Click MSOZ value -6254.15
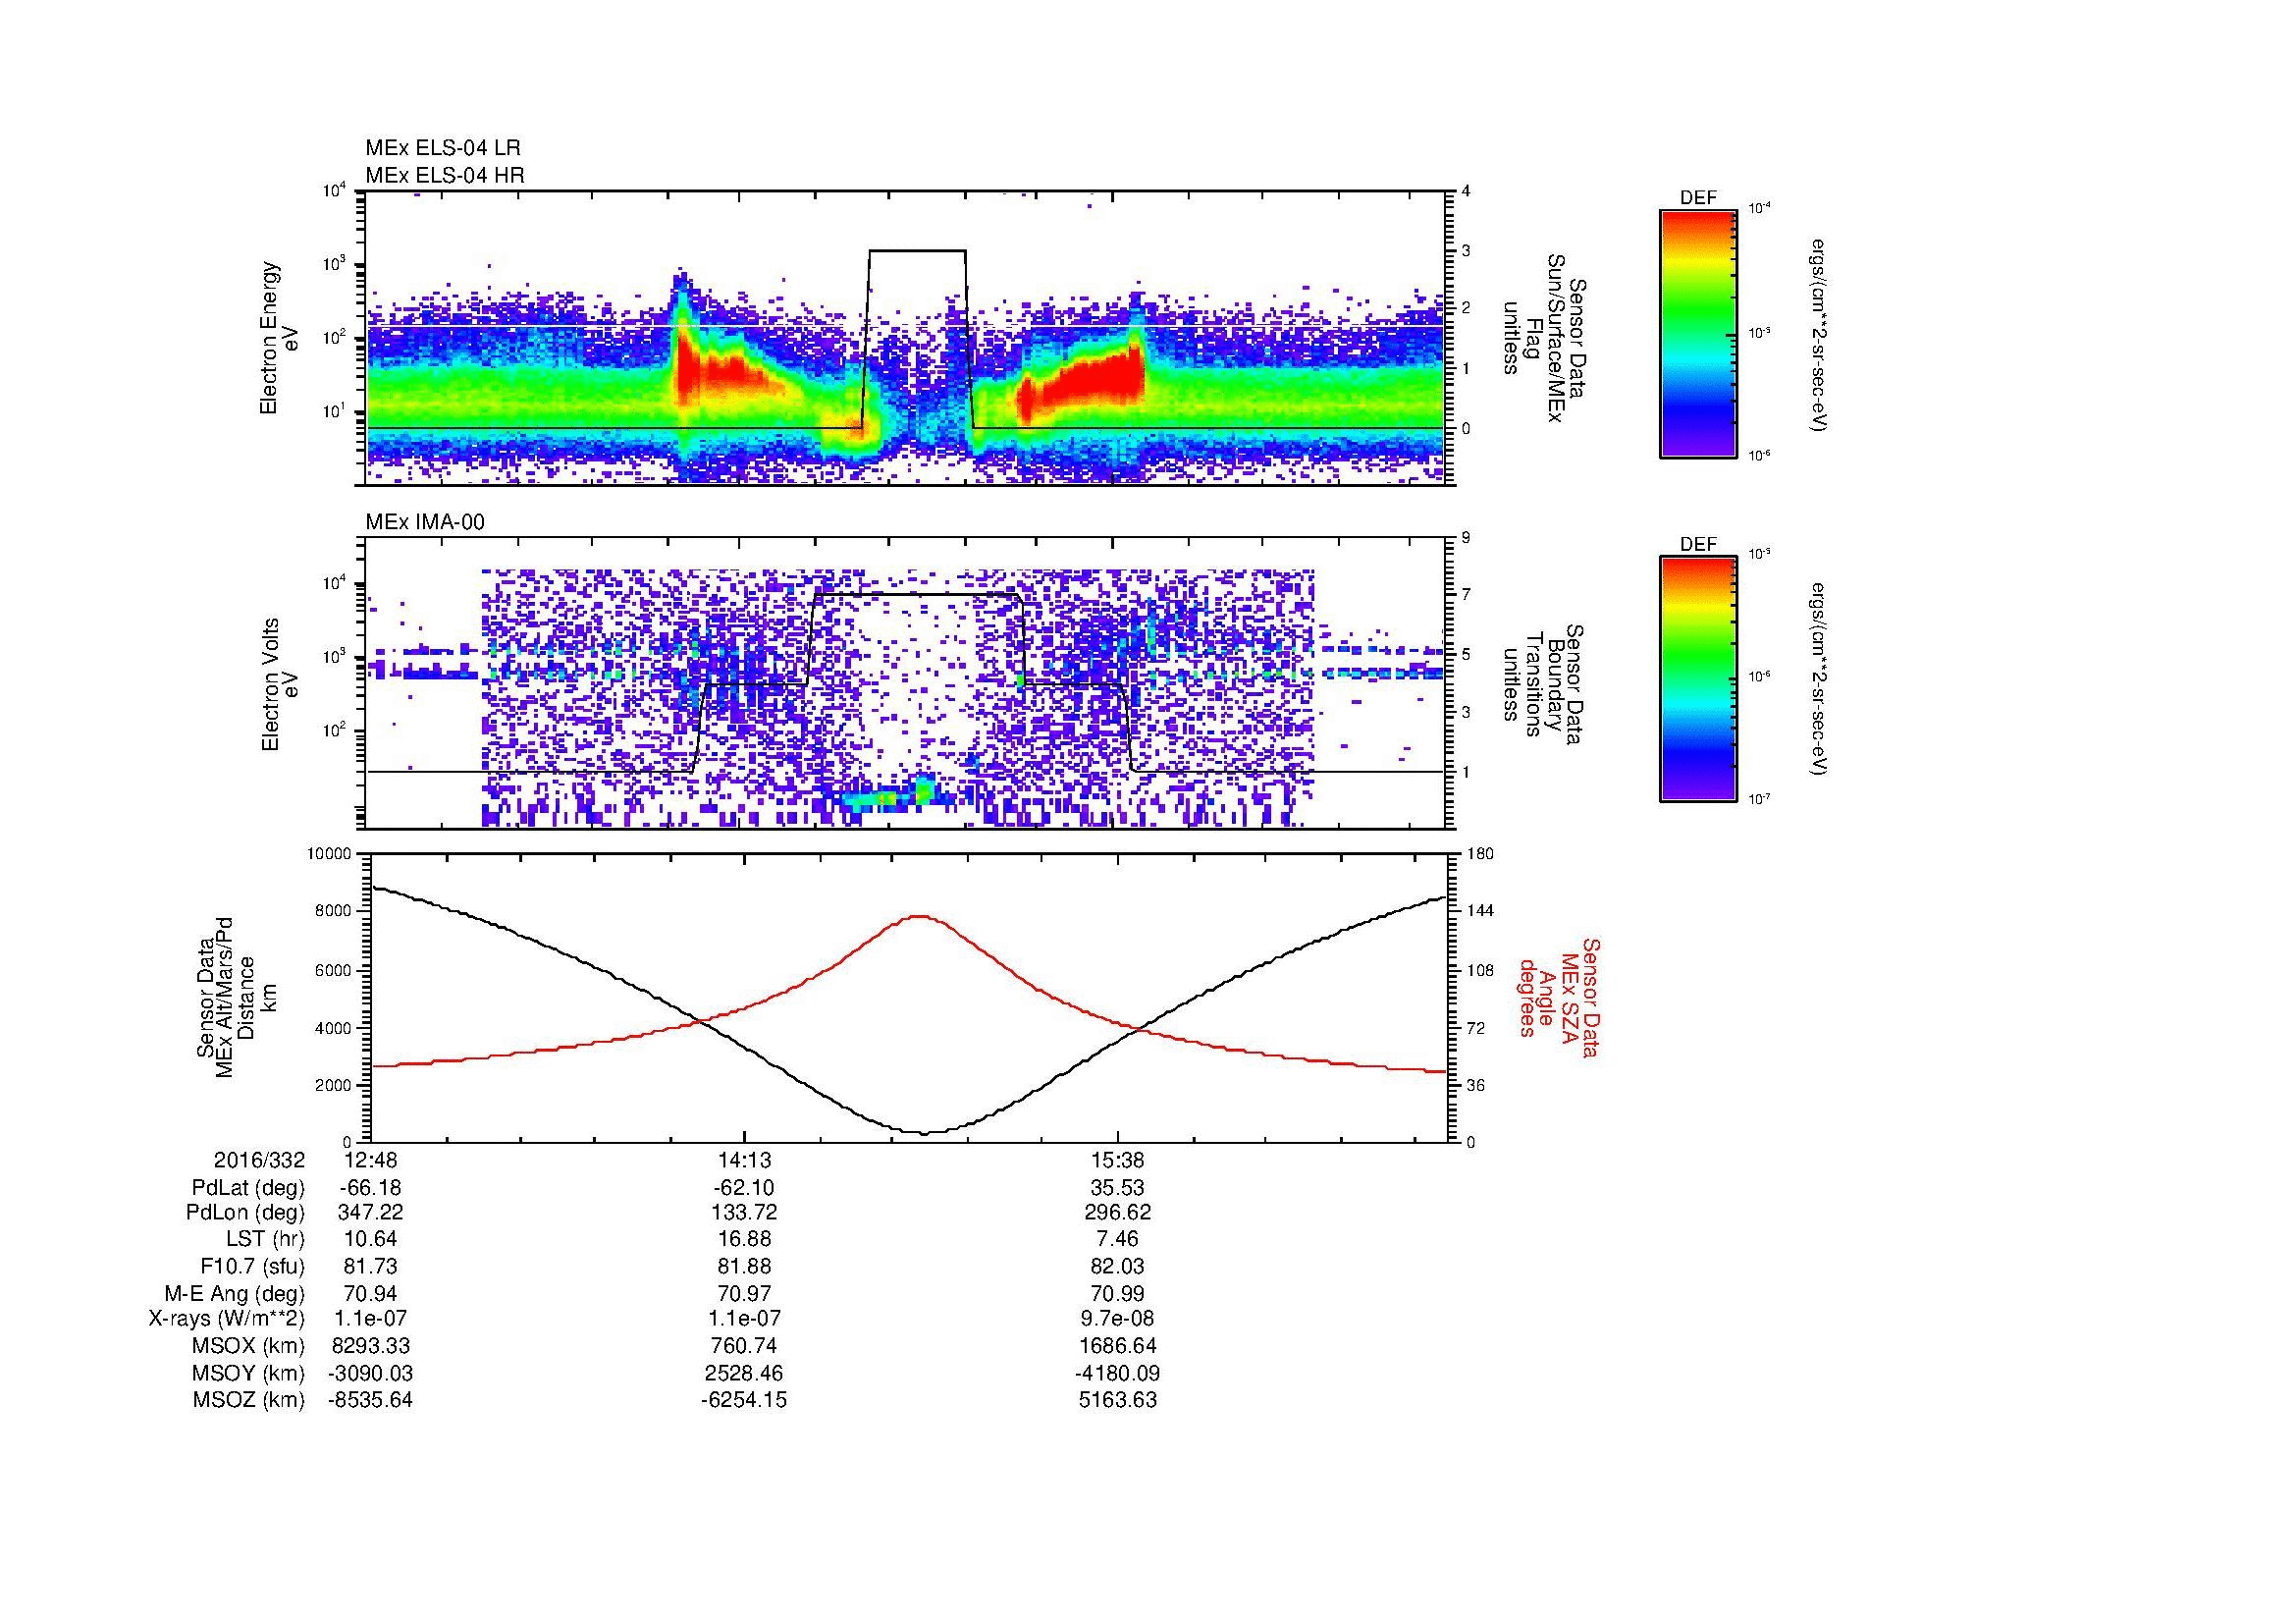Image resolution: width=2296 pixels, height=1623 pixels. point(744,1400)
